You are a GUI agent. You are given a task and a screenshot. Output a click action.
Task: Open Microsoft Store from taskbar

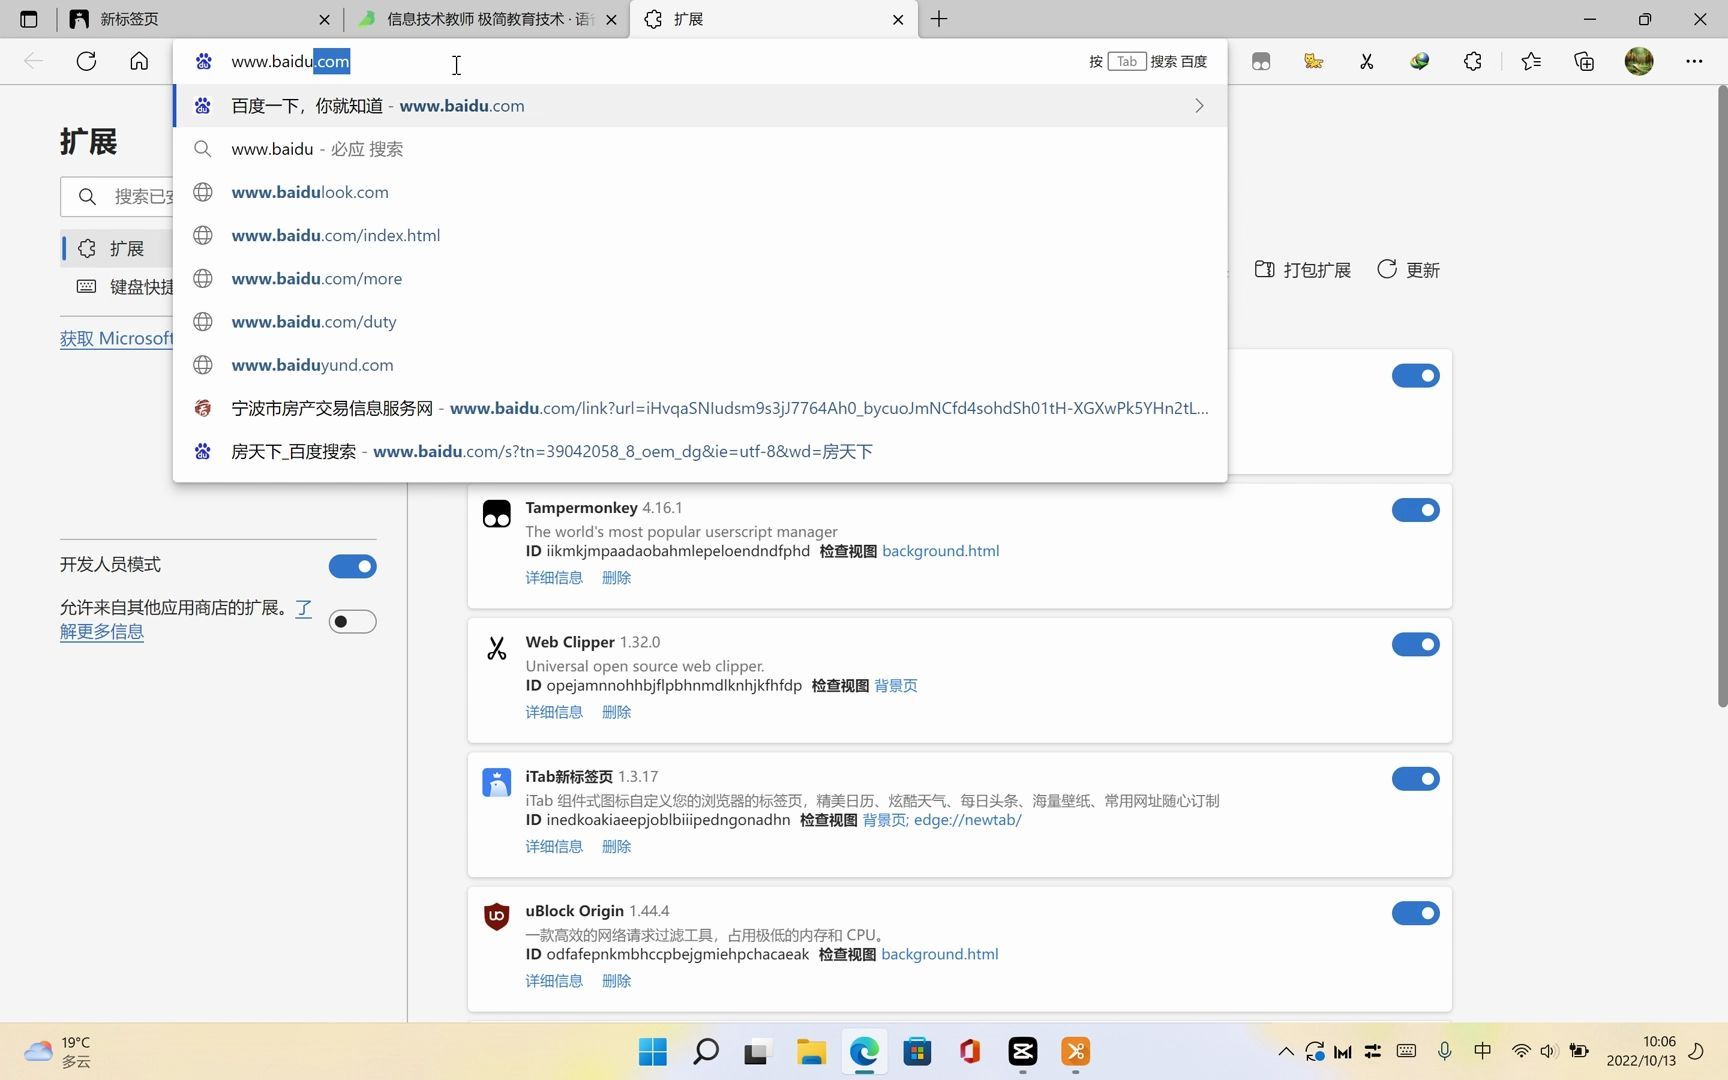(917, 1051)
